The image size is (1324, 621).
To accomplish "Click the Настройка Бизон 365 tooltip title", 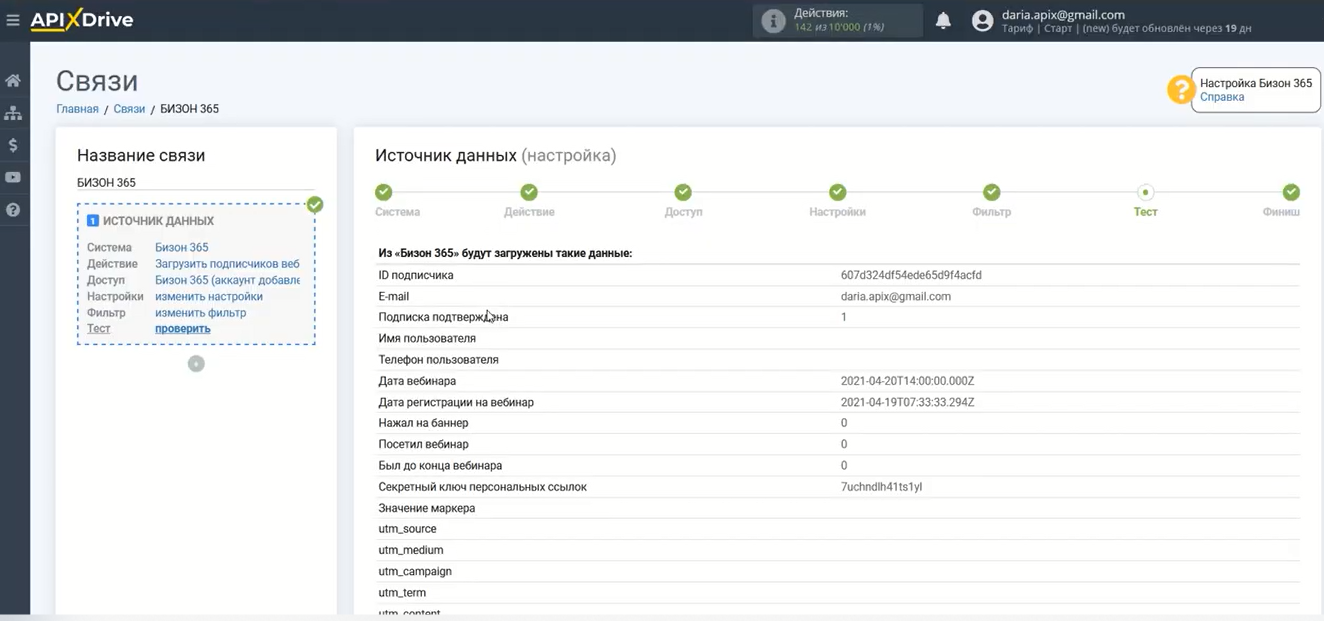I will (x=1256, y=83).
